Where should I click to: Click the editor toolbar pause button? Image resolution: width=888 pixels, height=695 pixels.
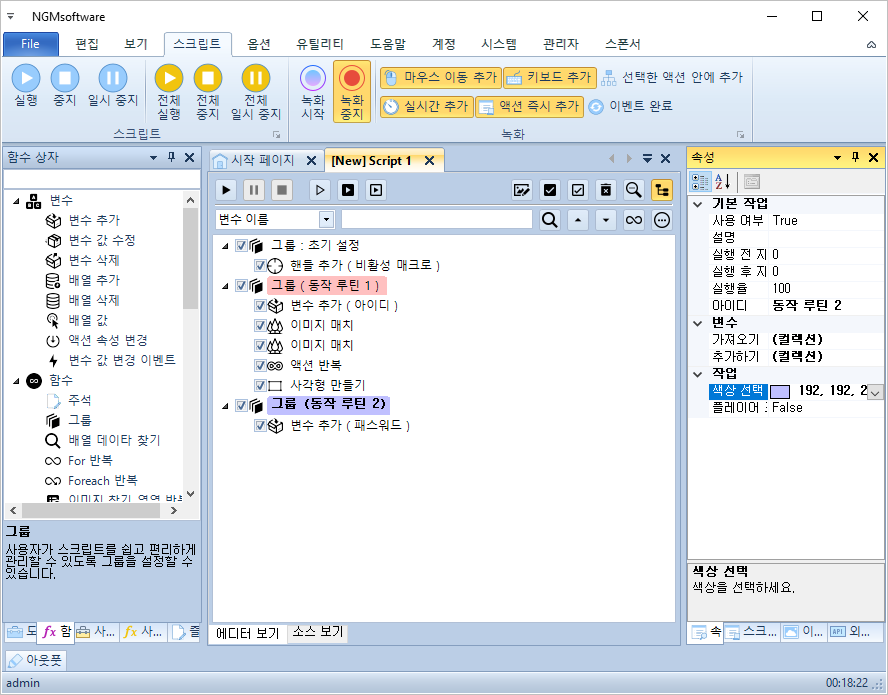click(254, 190)
